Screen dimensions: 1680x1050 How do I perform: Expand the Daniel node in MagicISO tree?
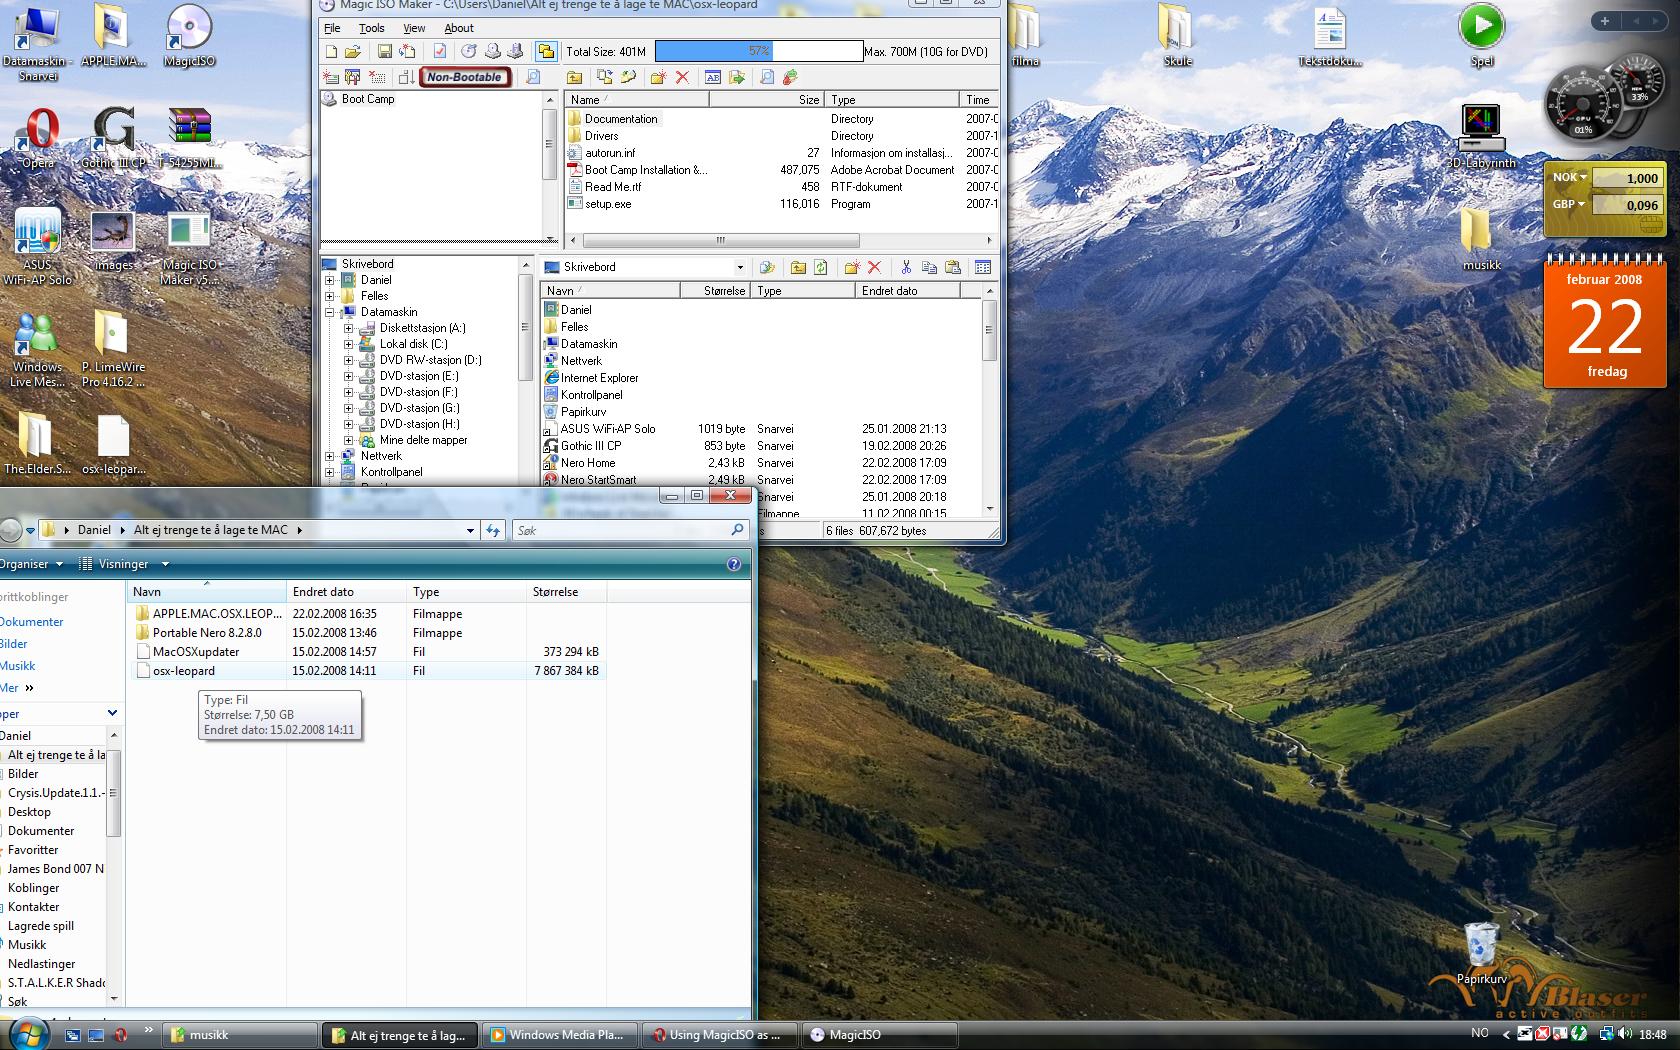[330, 280]
